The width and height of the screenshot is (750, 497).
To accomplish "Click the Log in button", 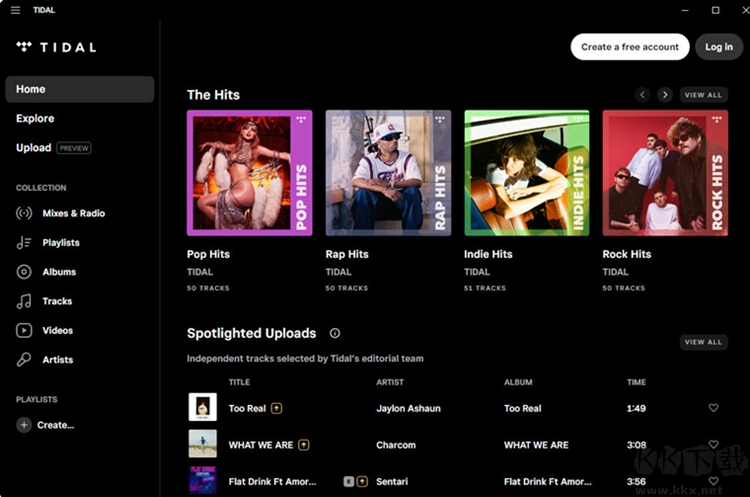I will point(719,47).
